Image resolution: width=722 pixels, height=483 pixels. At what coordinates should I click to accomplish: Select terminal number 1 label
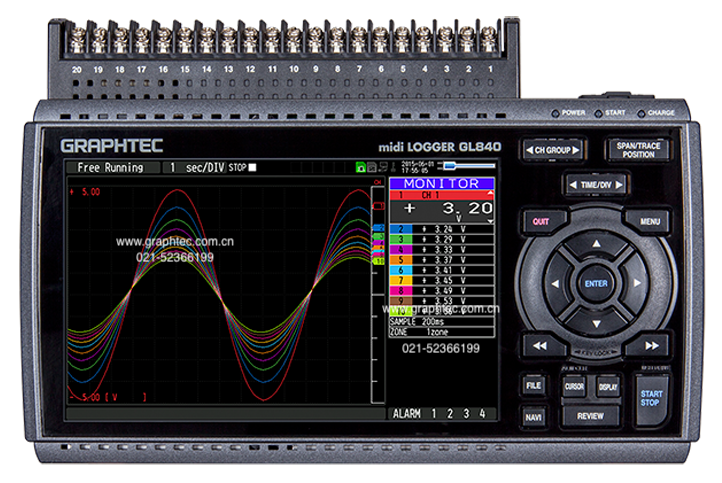tap(490, 69)
